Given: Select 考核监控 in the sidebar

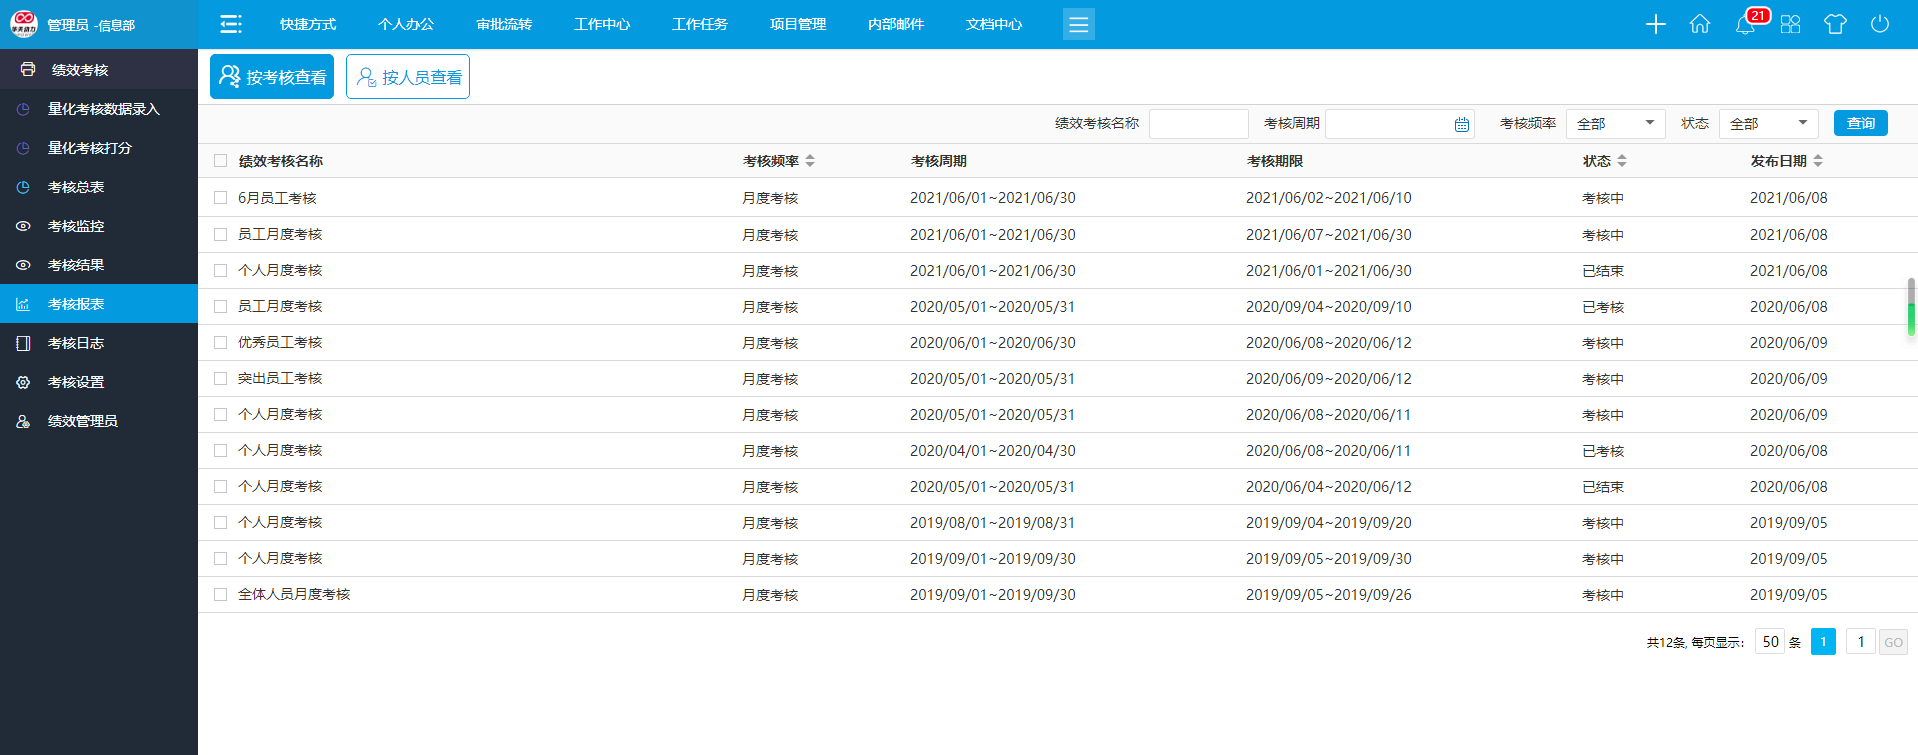Looking at the screenshot, I should click(76, 226).
